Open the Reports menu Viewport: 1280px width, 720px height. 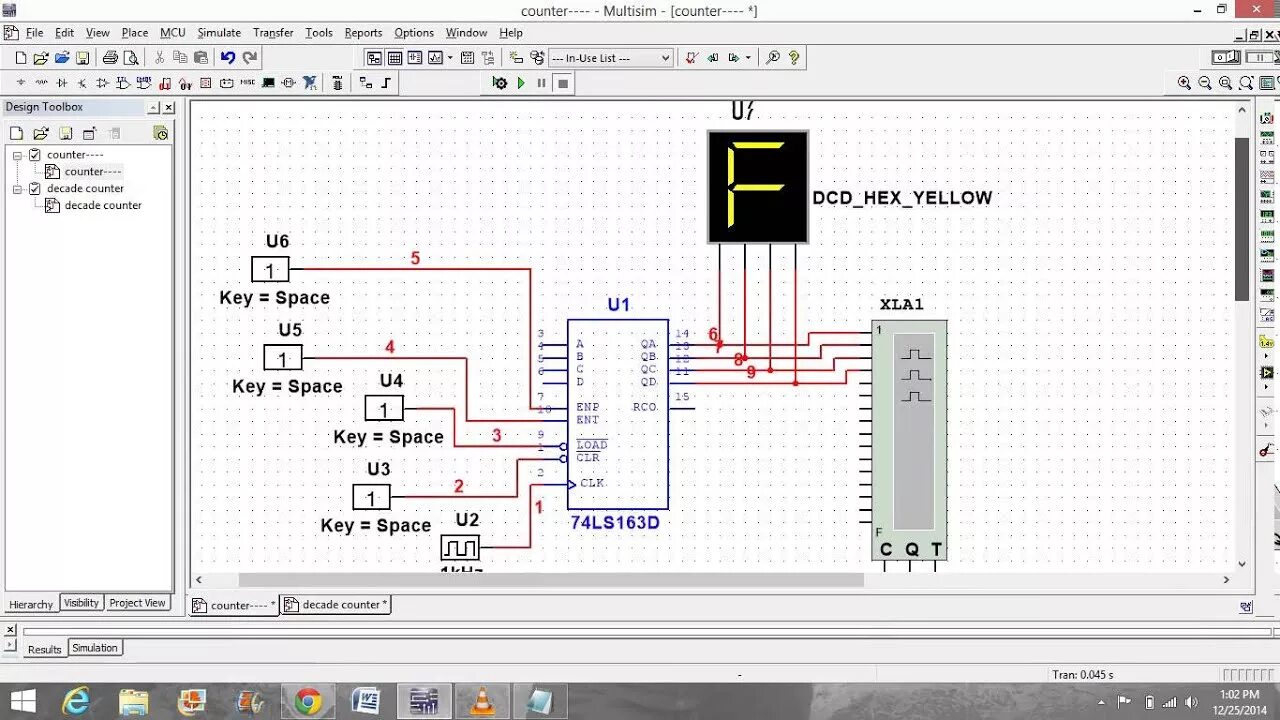click(363, 33)
